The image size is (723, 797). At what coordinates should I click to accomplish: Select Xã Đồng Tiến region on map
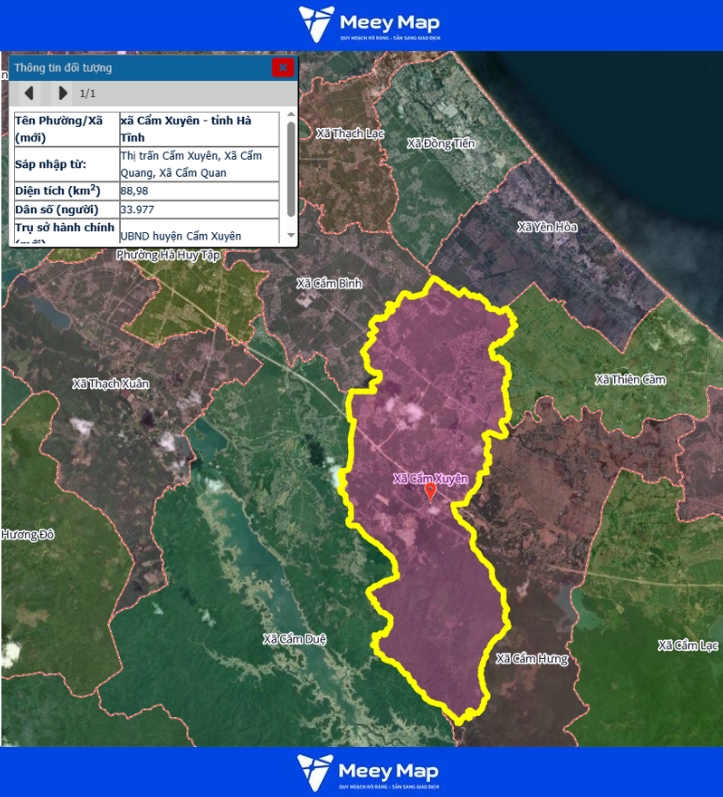pos(441,144)
